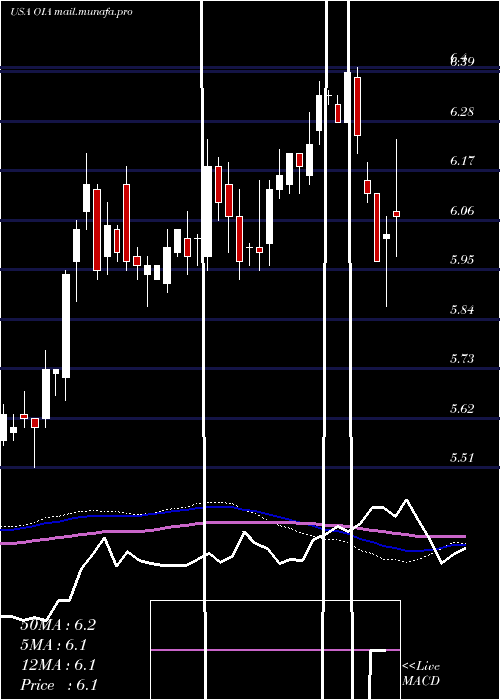
Task: Click the 5MA : 6.1 legend value
Action: (x=54, y=645)
